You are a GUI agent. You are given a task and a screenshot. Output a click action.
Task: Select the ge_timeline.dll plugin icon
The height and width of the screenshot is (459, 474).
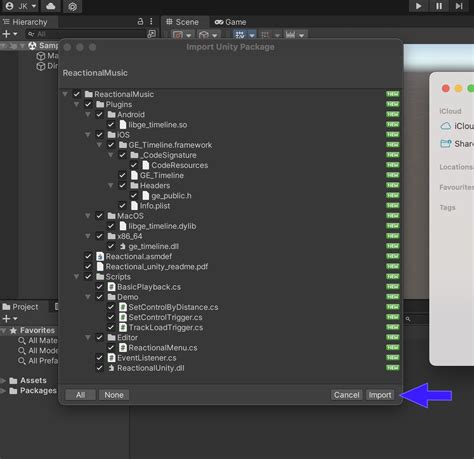coord(123,246)
